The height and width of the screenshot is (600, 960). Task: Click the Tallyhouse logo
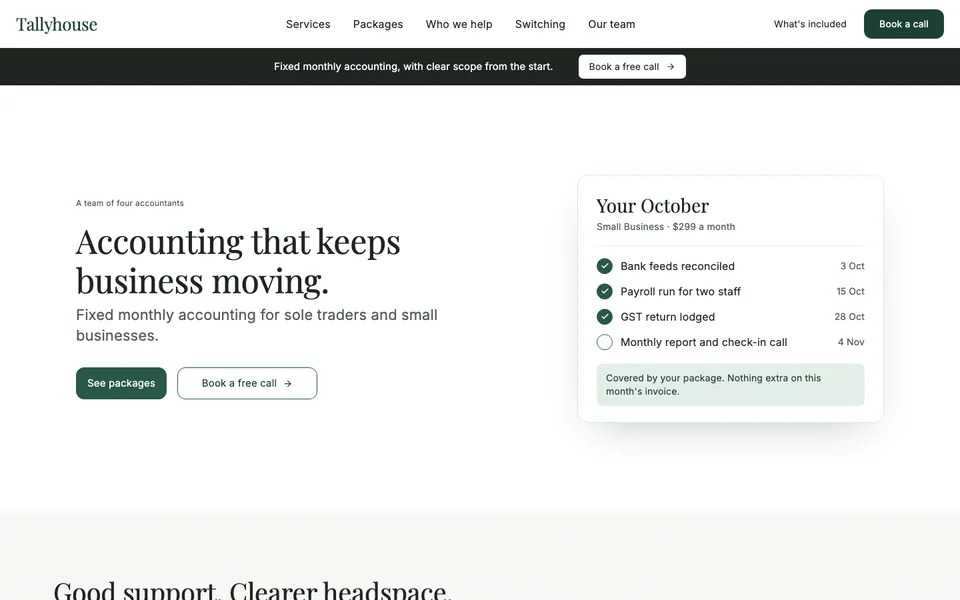coord(56,24)
